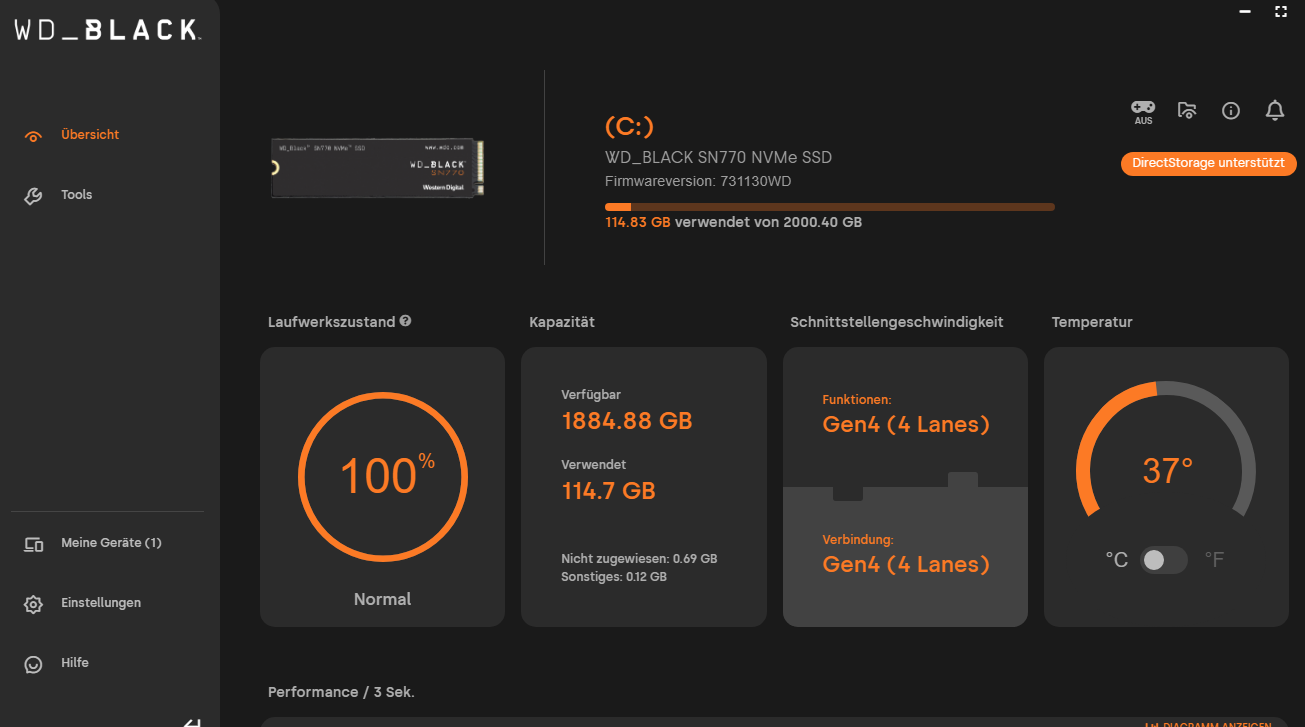Click the Normal status label
This screenshot has height=727, width=1305.
tap(382, 599)
